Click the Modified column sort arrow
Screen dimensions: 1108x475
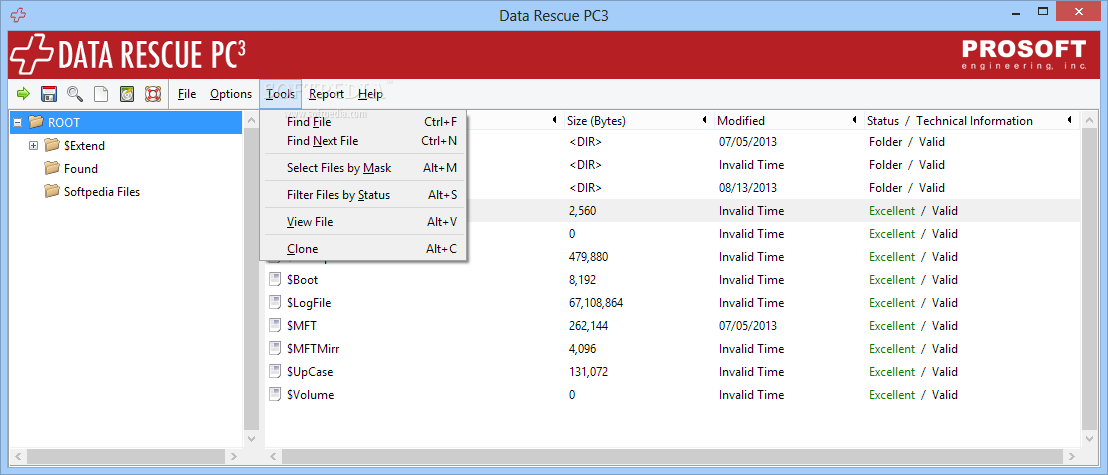tap(854, 121)
